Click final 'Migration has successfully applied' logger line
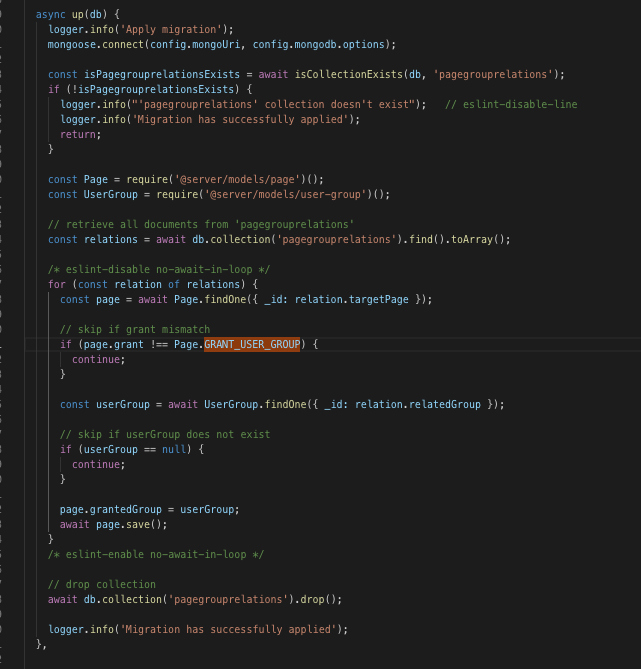Image resolution: width=641 pixels, height=669 pixels. pyautogui.click(x=198, y=629)
